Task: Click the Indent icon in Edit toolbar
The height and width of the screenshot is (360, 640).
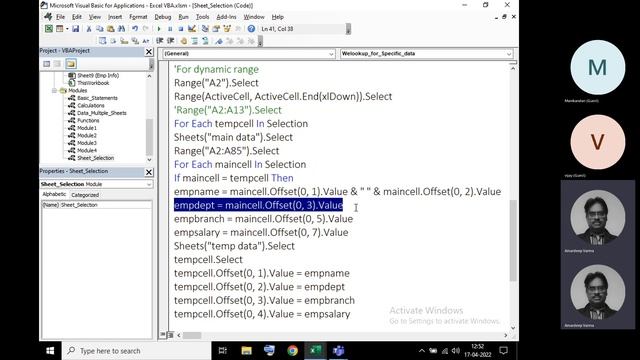Action: pos(160,41)
